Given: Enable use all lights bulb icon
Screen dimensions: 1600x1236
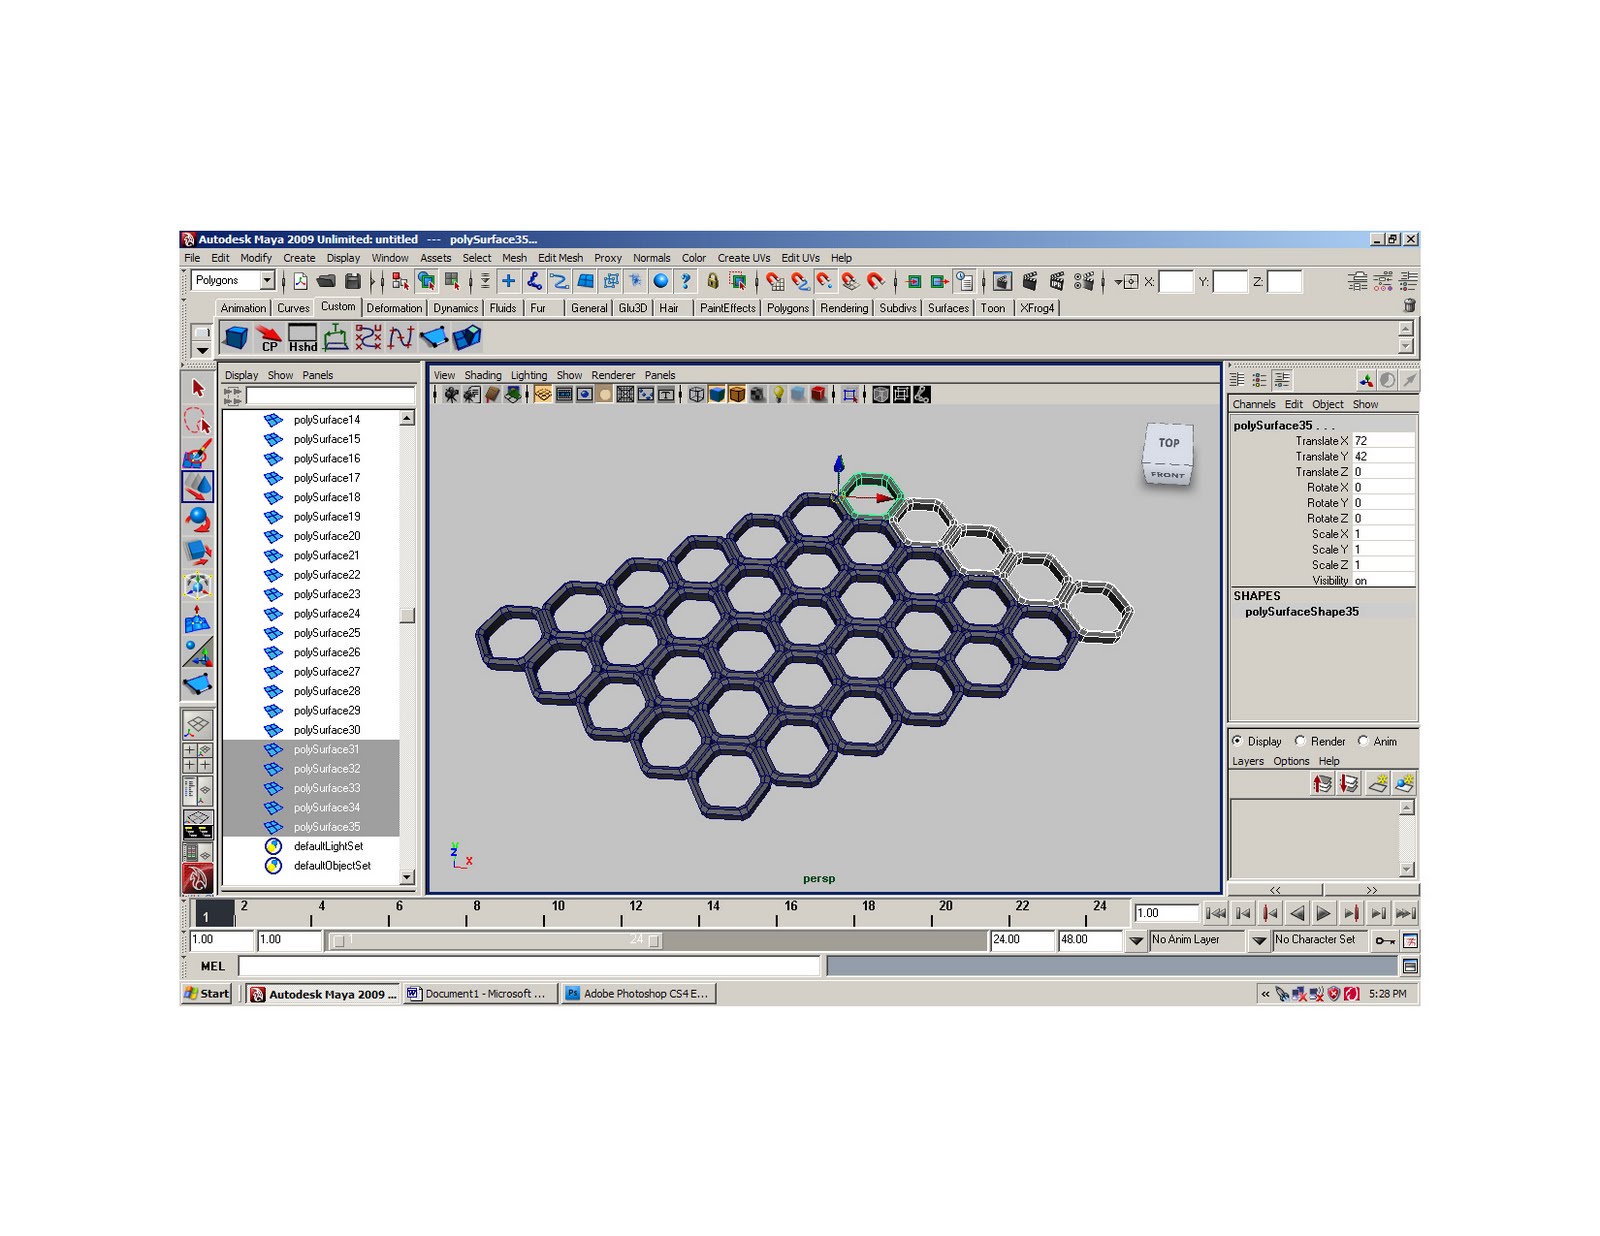Looking at the screenshot, I should (778, 395).
